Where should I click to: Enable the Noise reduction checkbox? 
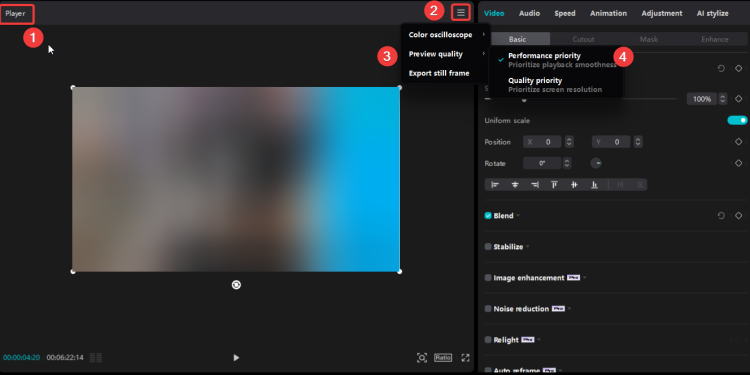488,309
